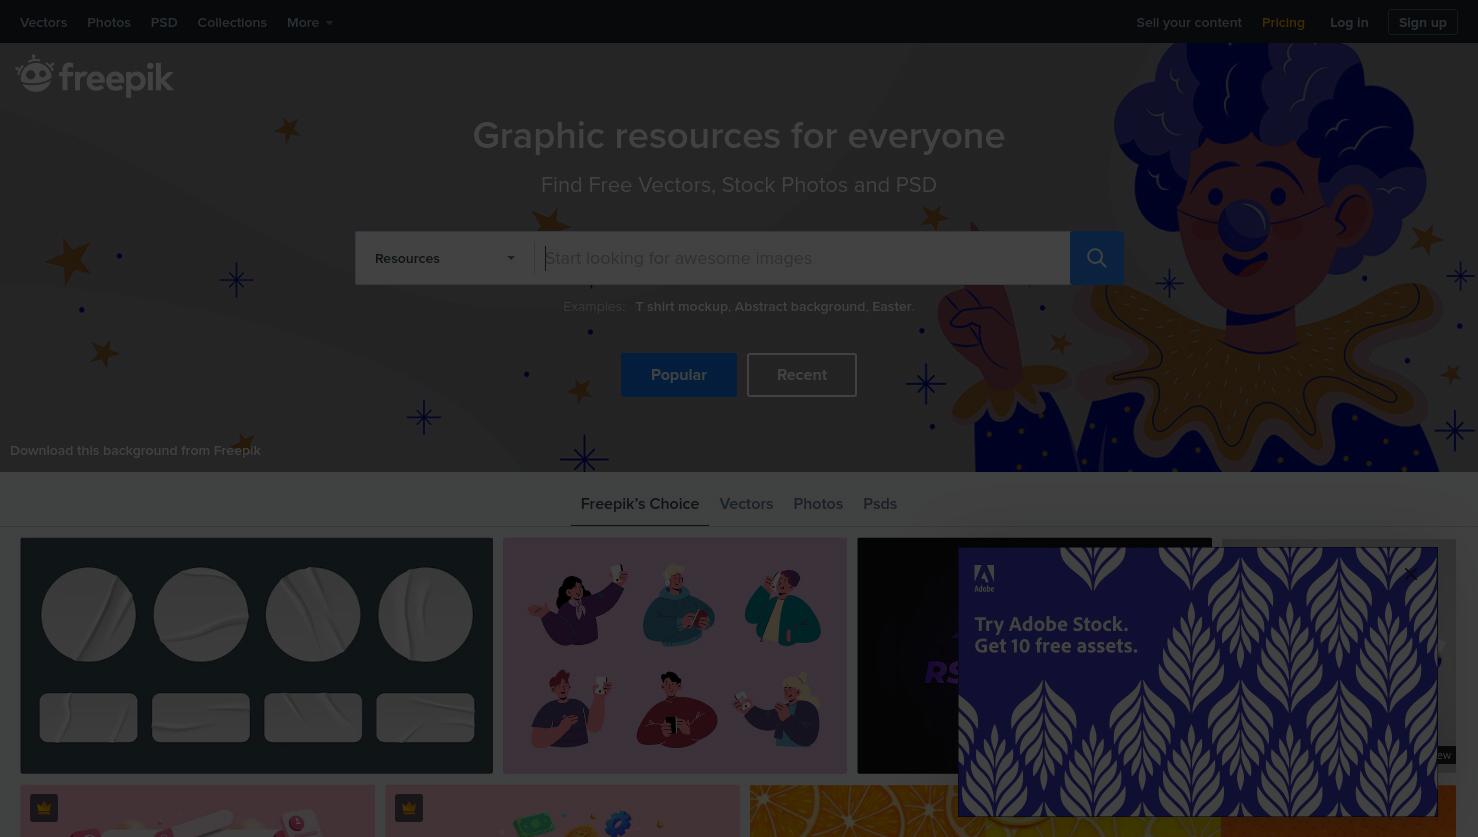Open the white sticker mockups thumbnail

coord(256,656)
